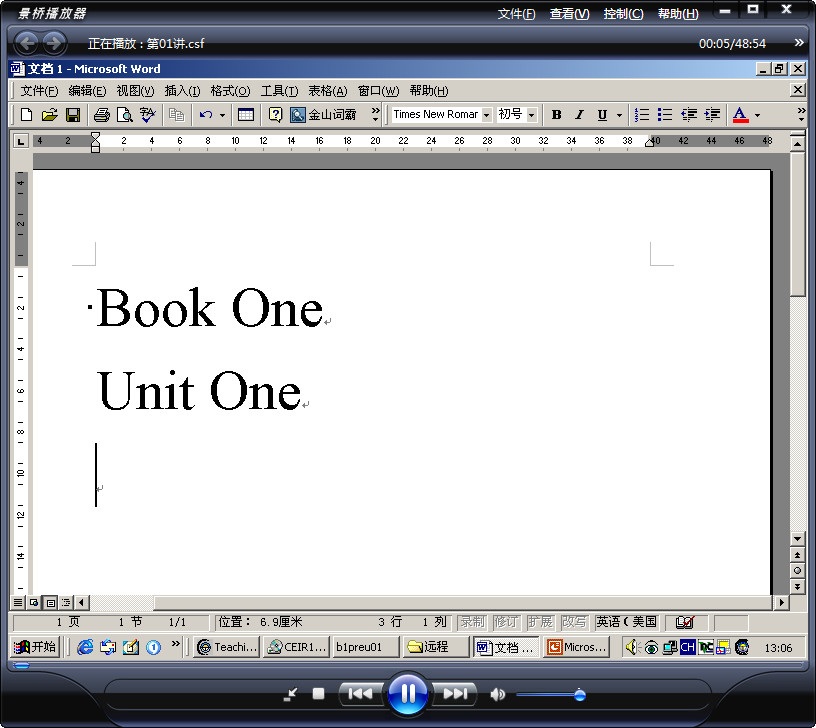Expand more standard toolbar buttons chevron

(375, 114)
